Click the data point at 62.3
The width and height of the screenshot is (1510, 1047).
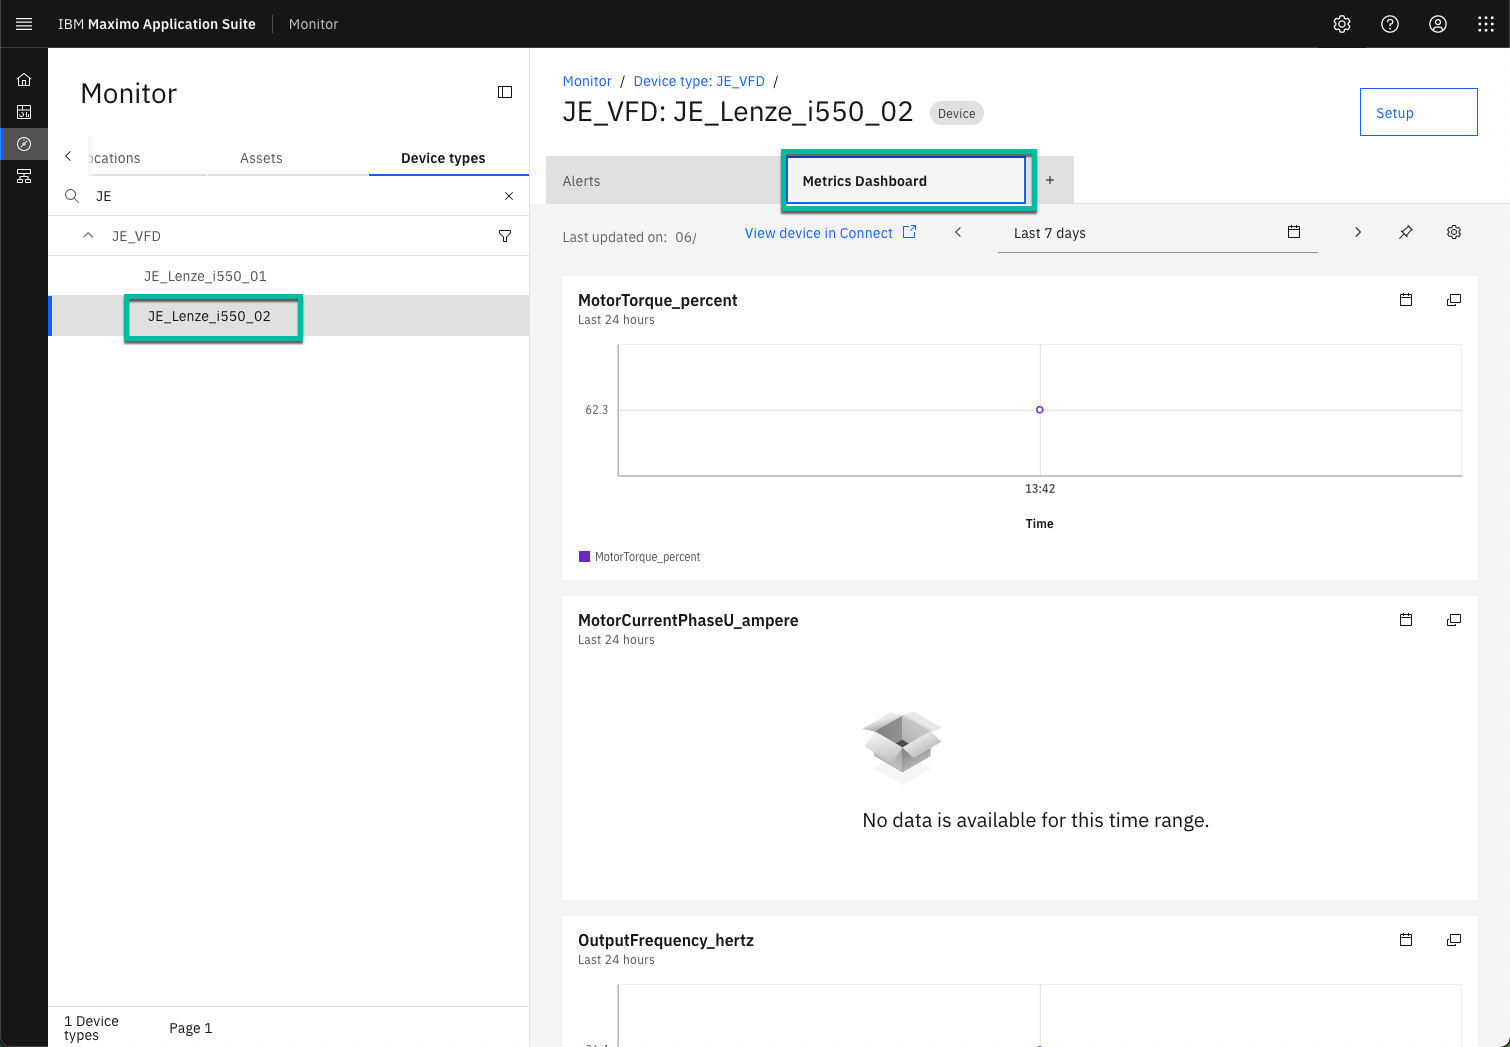click(1040, 410)
